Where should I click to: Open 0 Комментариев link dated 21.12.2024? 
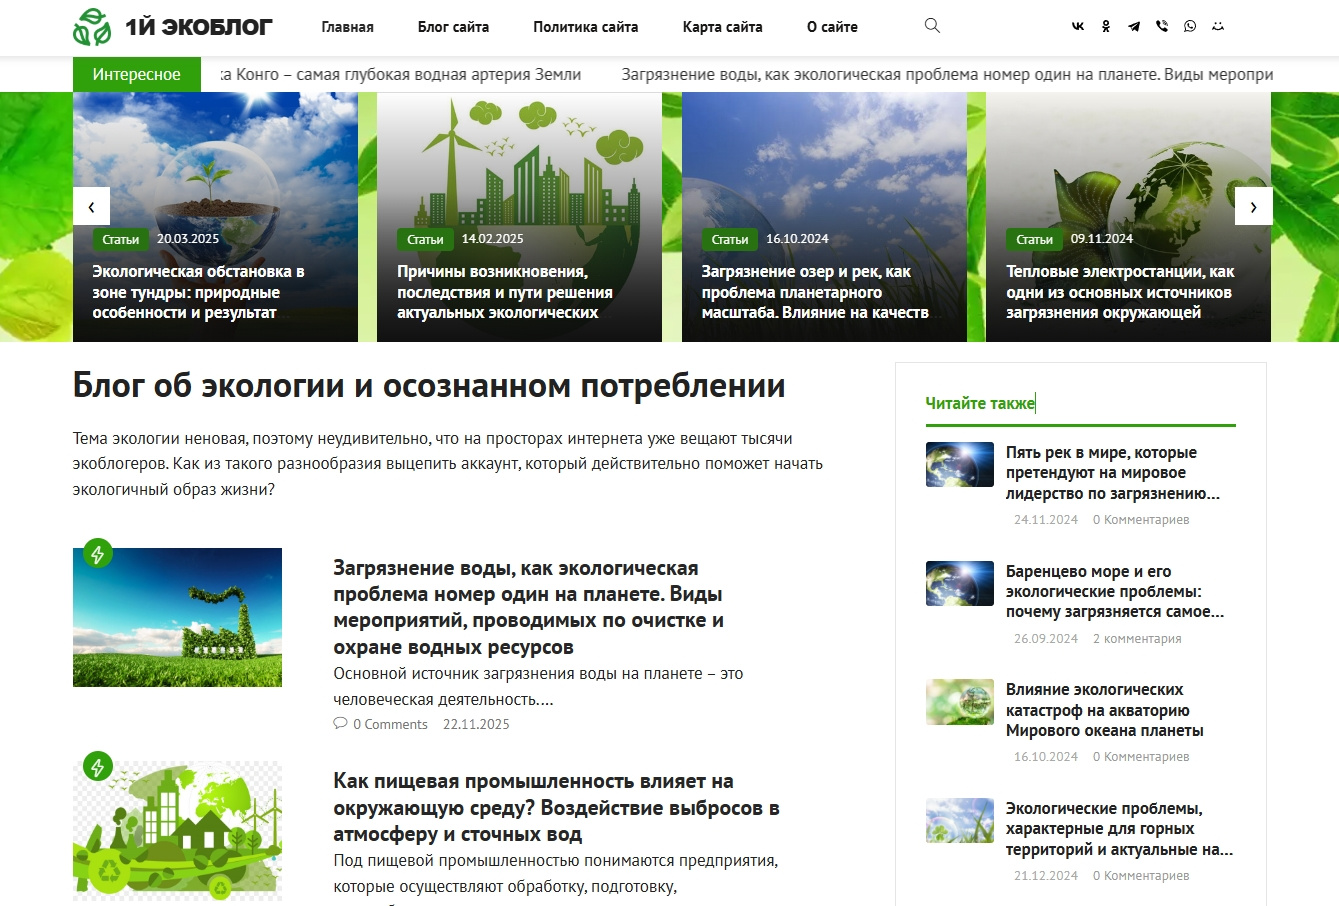[x=1141, y=876]
